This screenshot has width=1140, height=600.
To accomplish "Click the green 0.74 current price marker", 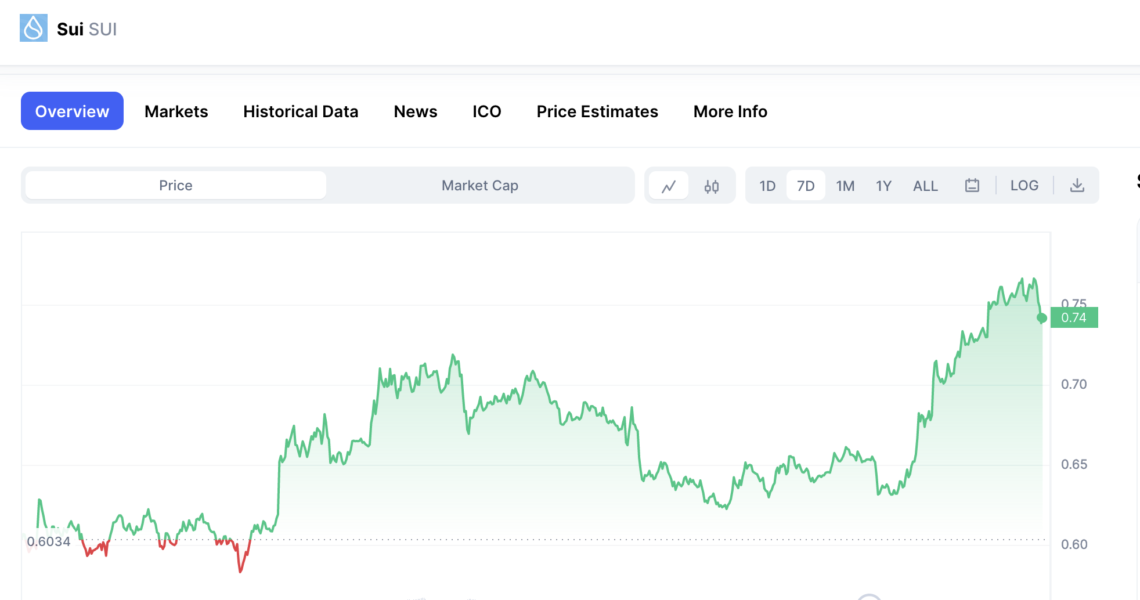I will [1074, 318].
